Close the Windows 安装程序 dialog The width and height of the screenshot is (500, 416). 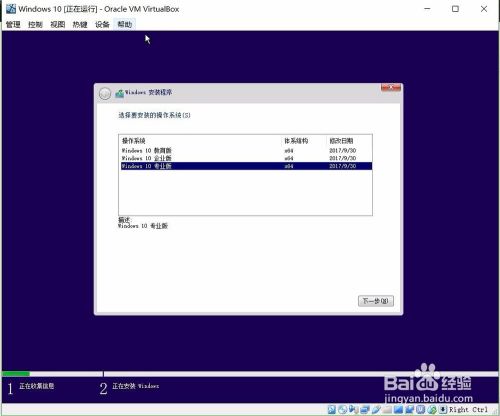pyautogui.click(x=391, y=88)
